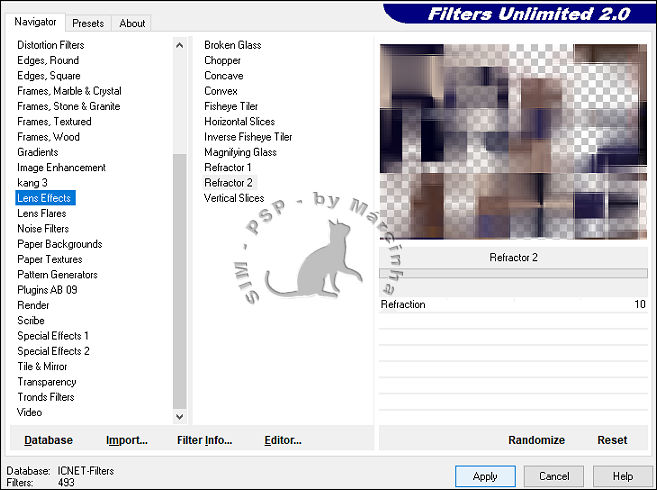Select Inverse Fisheye Tiler filter
Screen dimensions: 657x490
[x=248, y=137]
